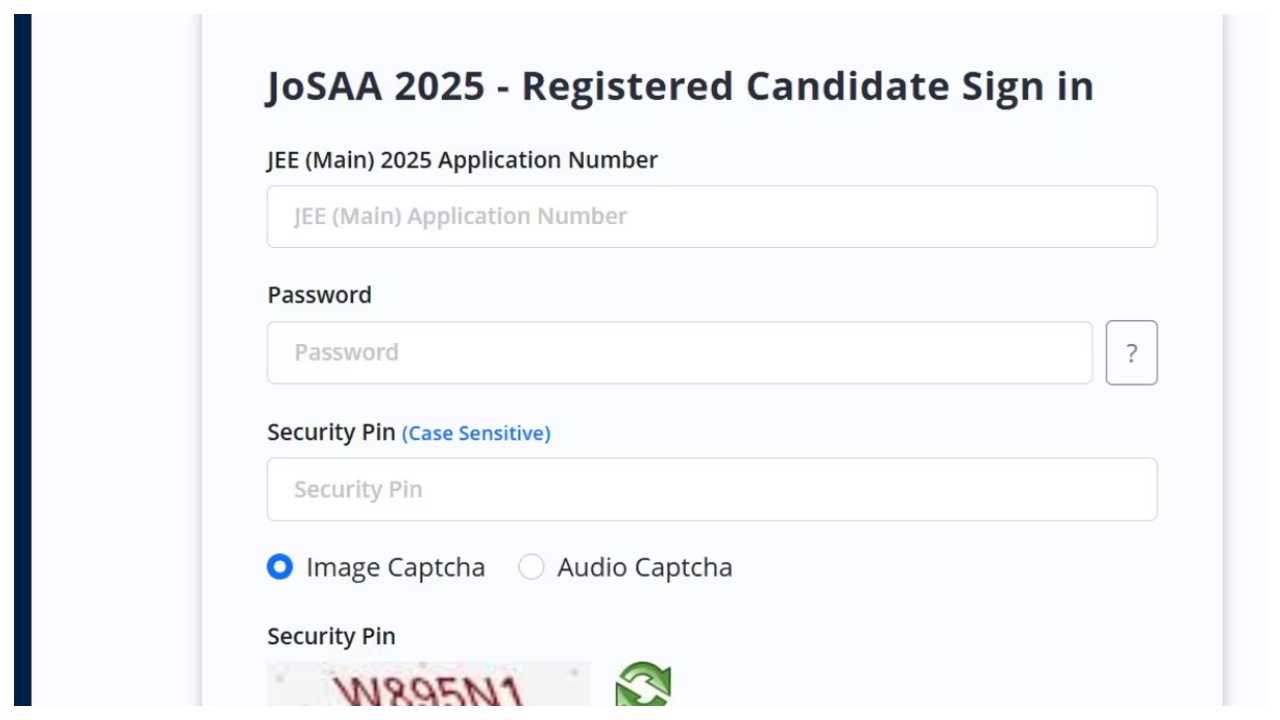This screenshot has height=720, width=1280.
Task: Click the dark navy vertical bar at left
Action: point(23,360)
